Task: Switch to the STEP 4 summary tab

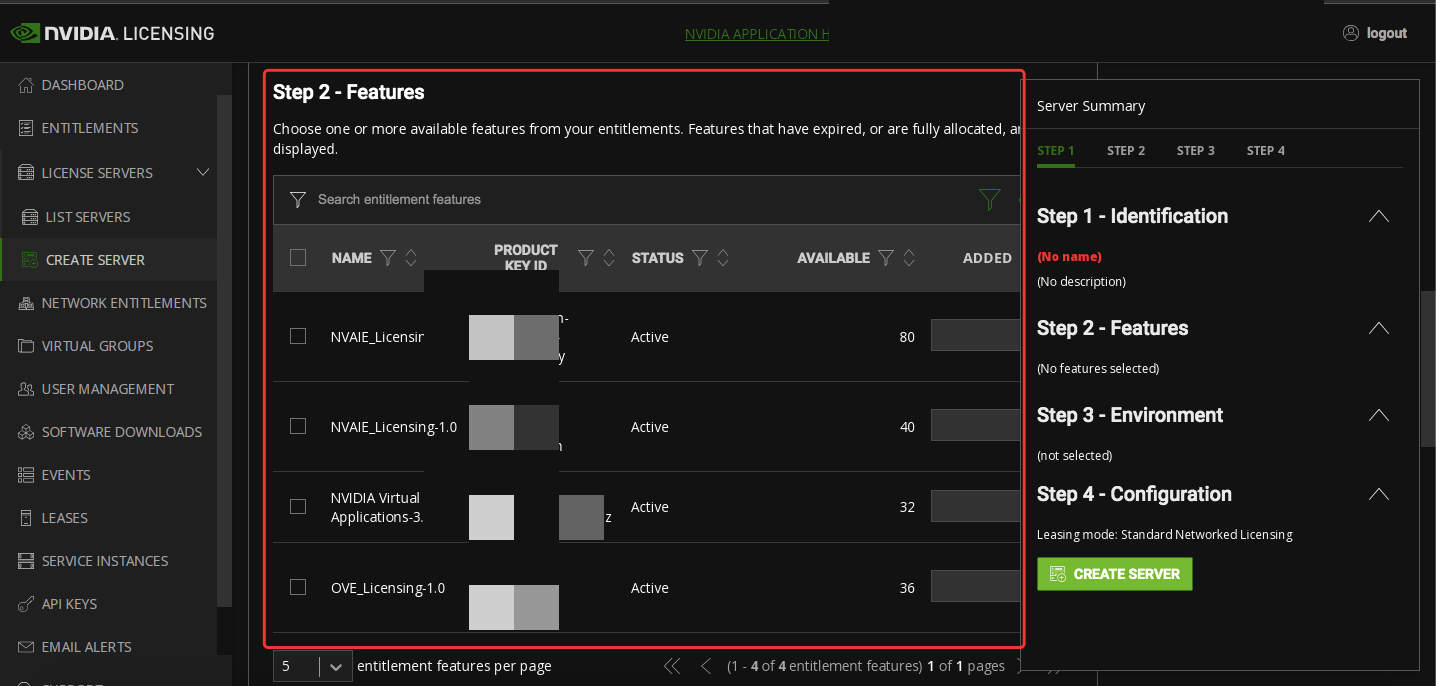Action: (x=1266, y=151)
